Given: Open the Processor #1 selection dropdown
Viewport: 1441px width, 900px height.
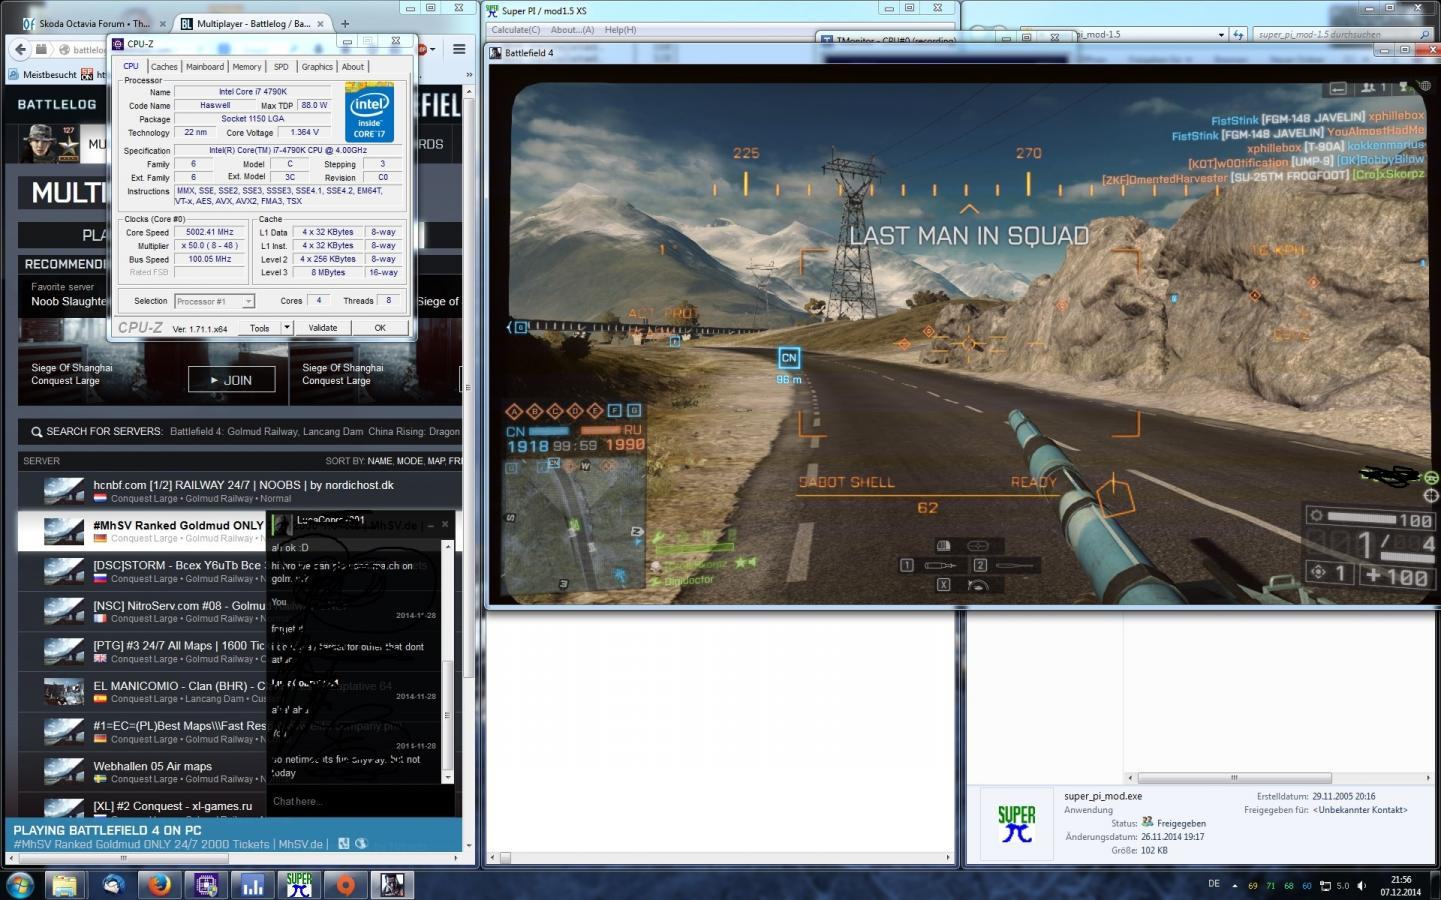Looking at the screenshot, I should coord(215,301).
